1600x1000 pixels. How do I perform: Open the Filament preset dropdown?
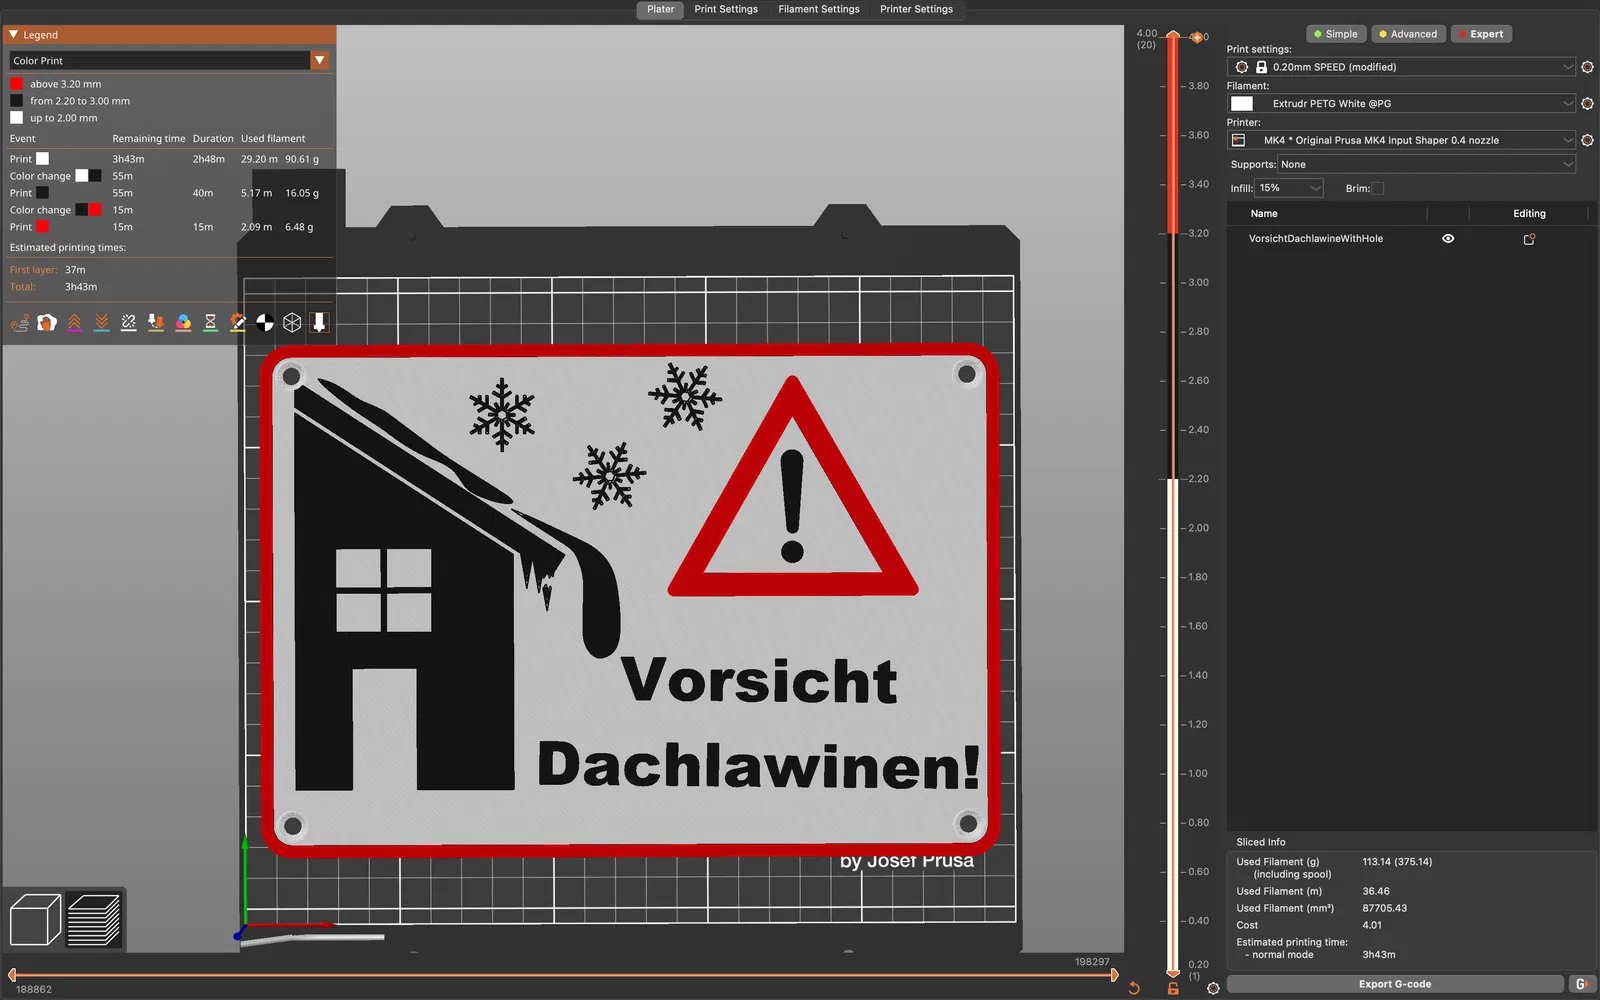[x=1402, y=104]
